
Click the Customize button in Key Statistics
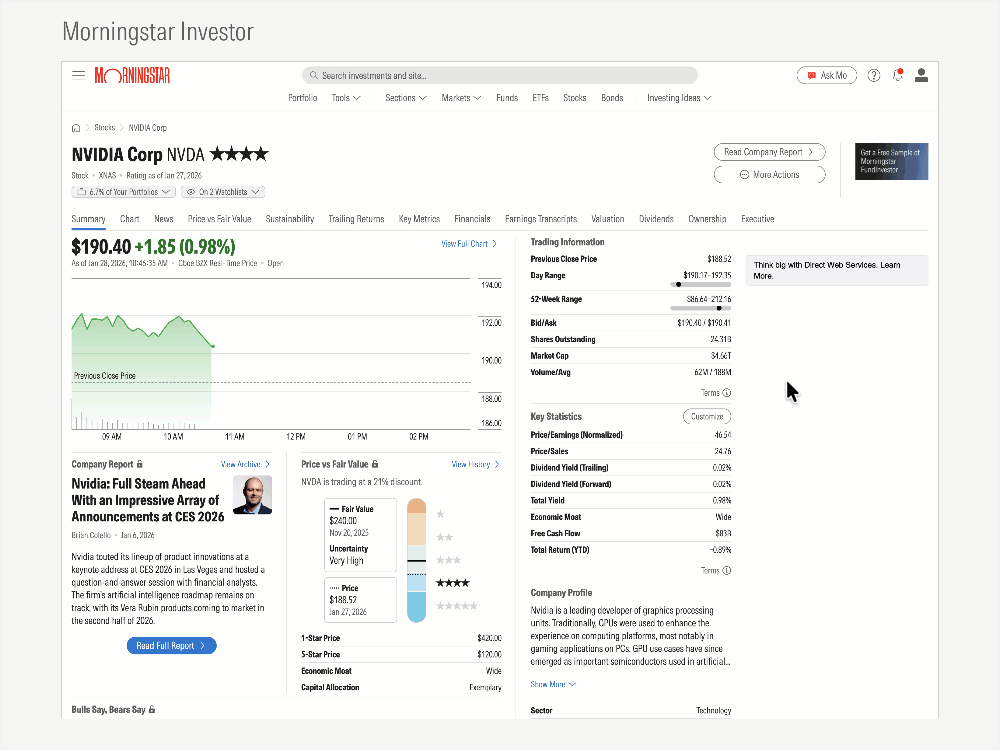707,416
